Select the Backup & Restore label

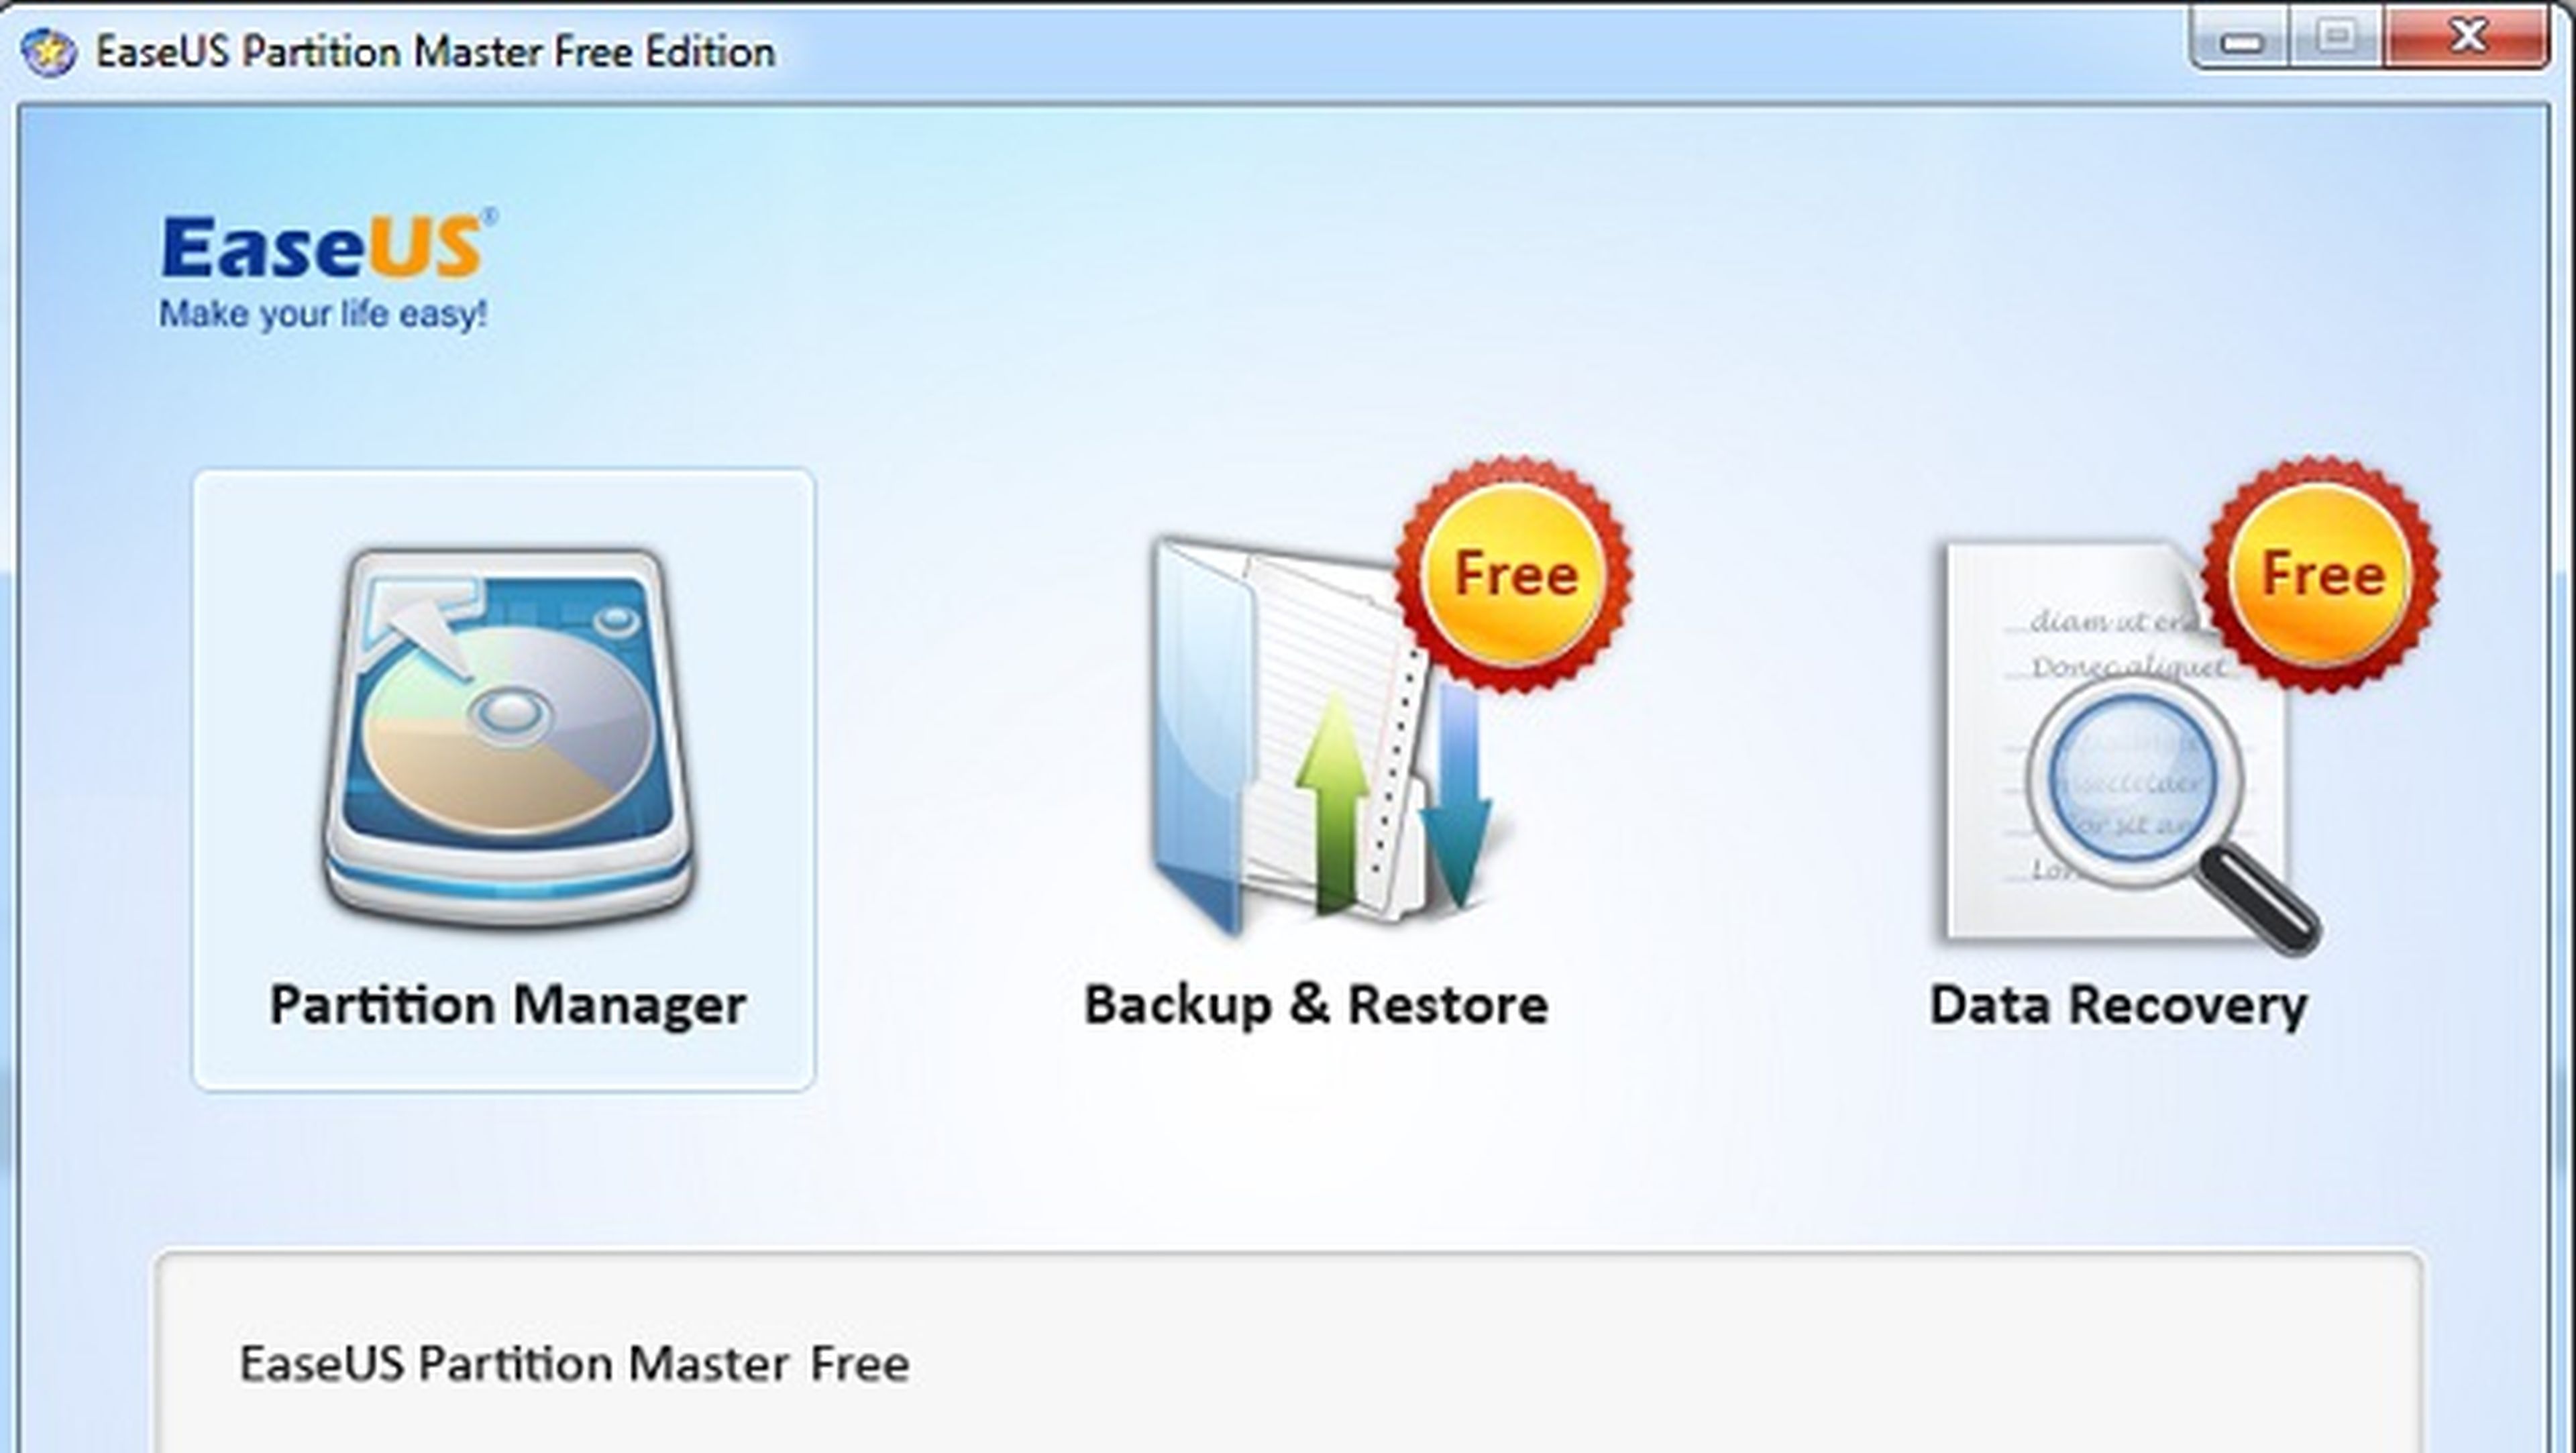point(1316,1005)
